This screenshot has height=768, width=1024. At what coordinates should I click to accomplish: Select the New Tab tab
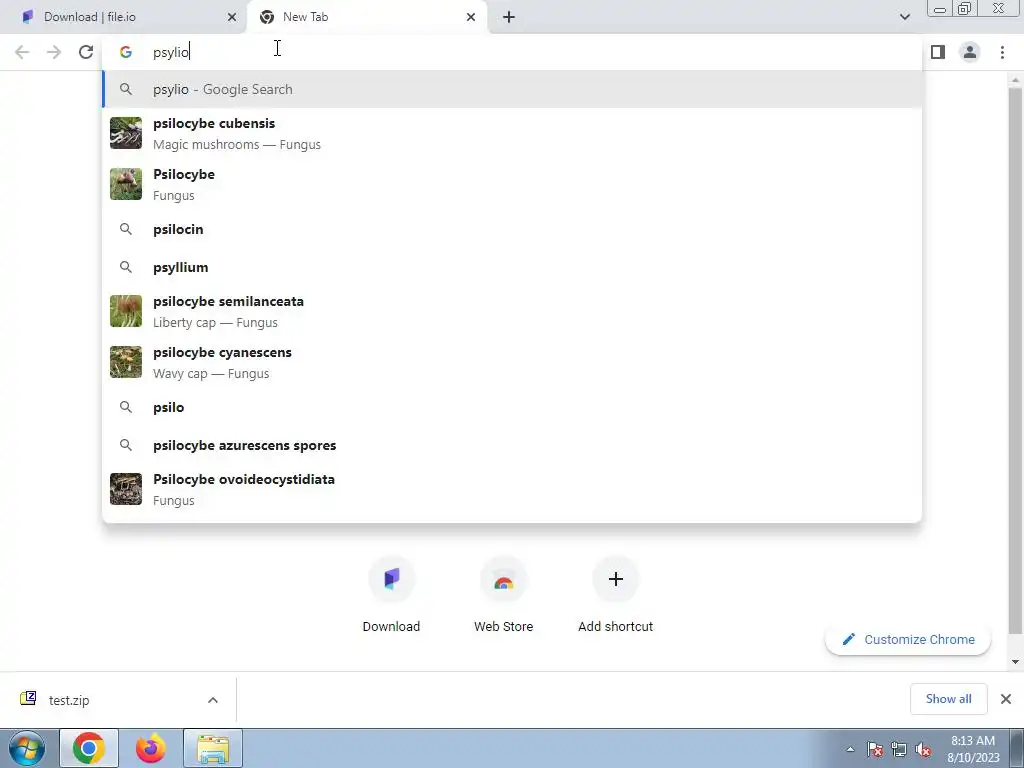click(x=367, y=17)
